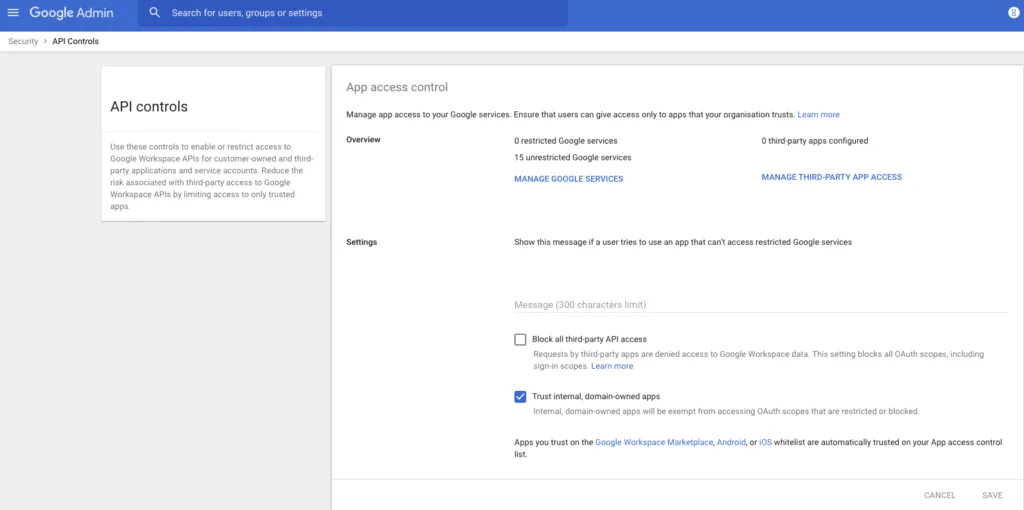Focus the Message 300 characters limit field

[x=761, y=305]
